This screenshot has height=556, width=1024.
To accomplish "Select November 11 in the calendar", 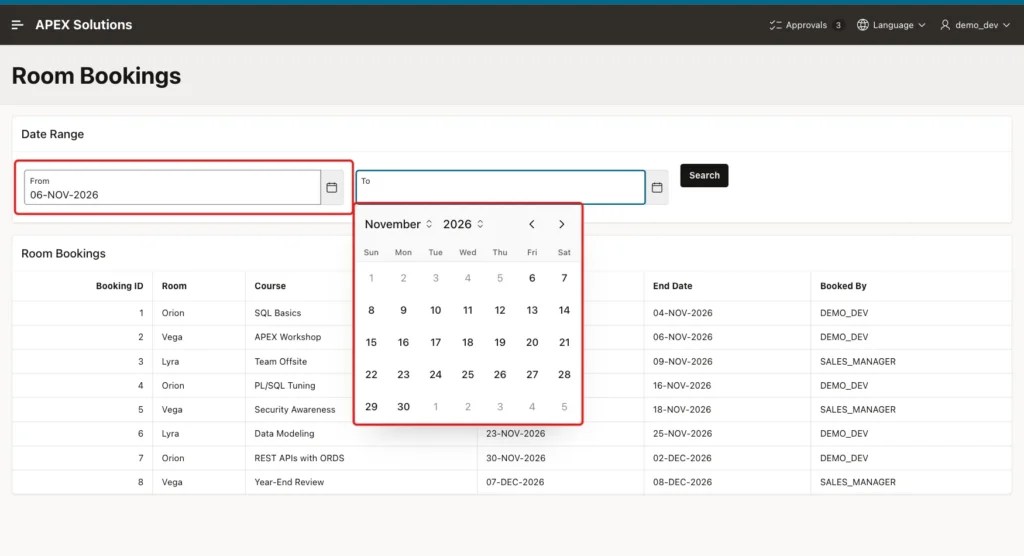I will [x=468, y=310].
